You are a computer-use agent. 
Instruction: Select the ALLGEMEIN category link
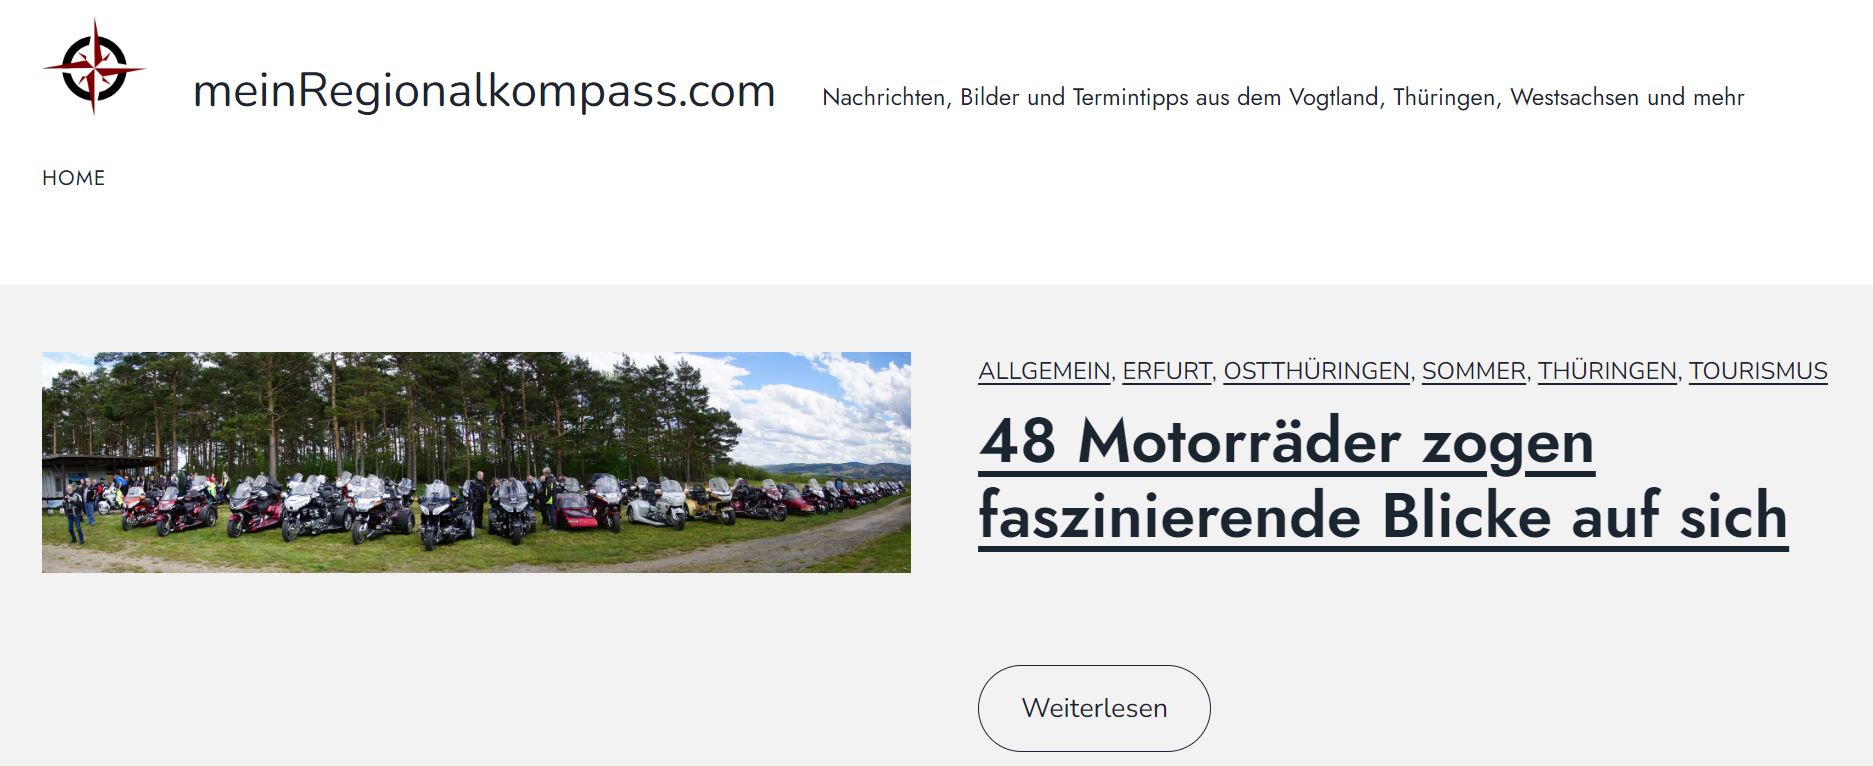[1044, 371]
